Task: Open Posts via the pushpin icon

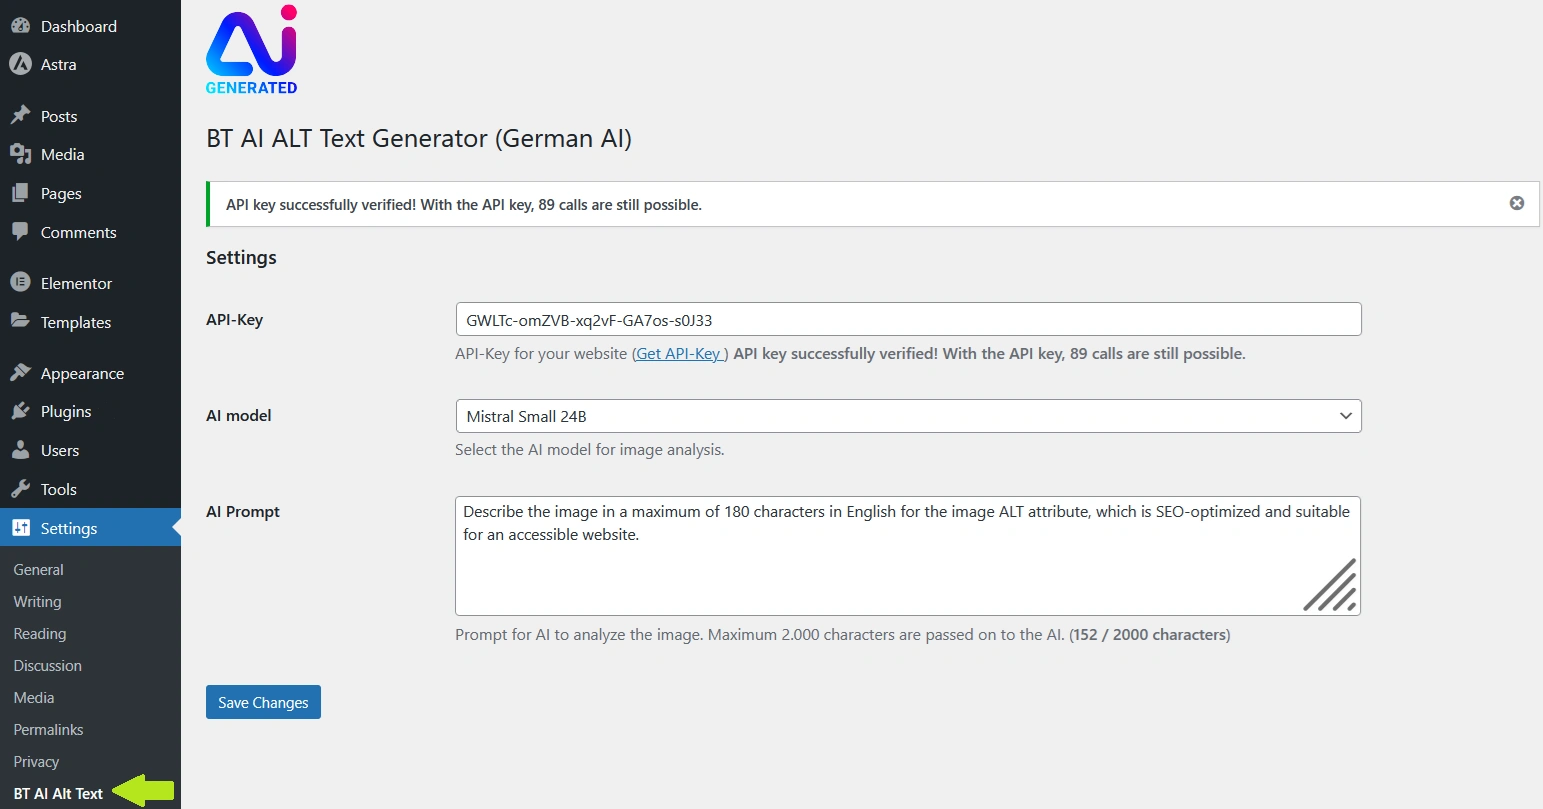Action: click(21, 115)
